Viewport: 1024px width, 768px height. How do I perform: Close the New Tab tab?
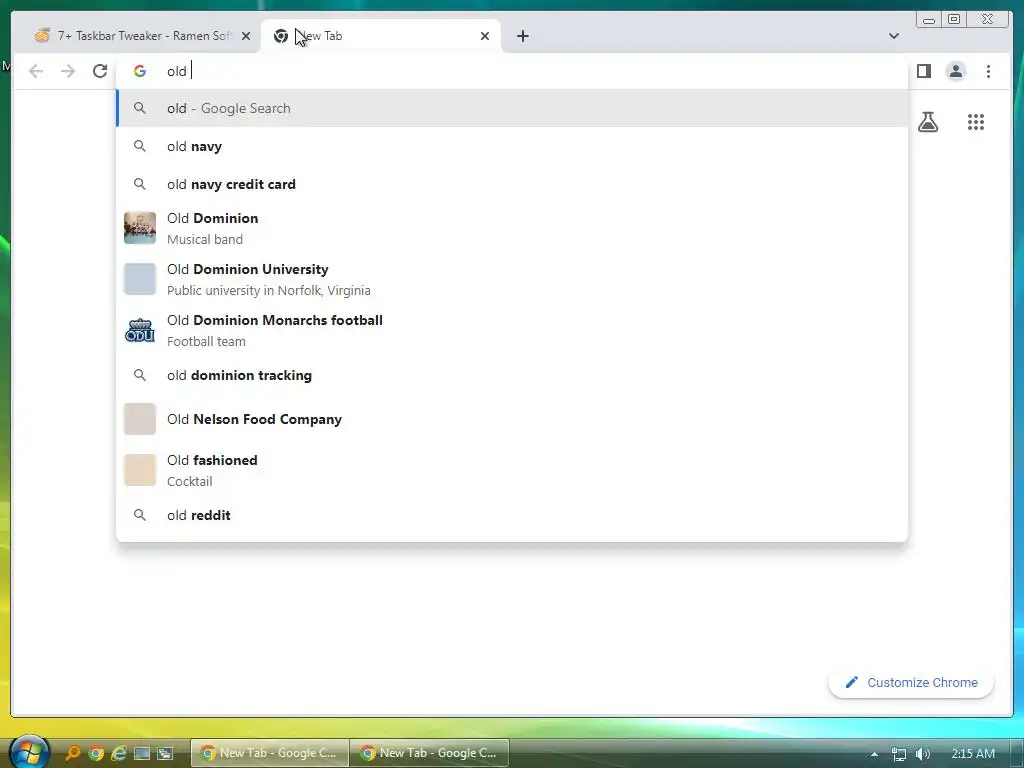(485, 36)
